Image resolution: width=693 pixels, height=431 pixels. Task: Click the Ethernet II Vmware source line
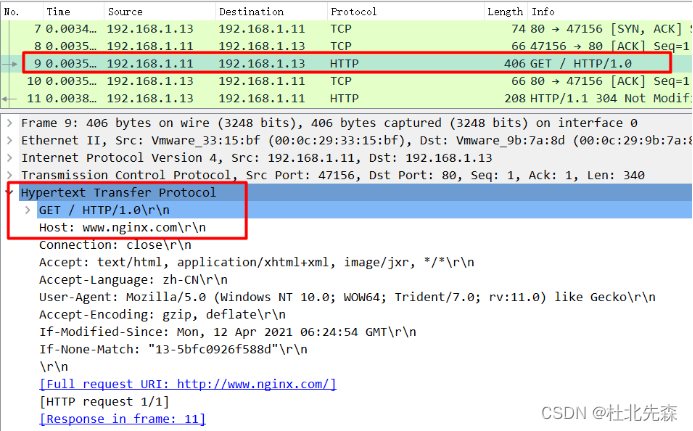[x=356, y=141]
